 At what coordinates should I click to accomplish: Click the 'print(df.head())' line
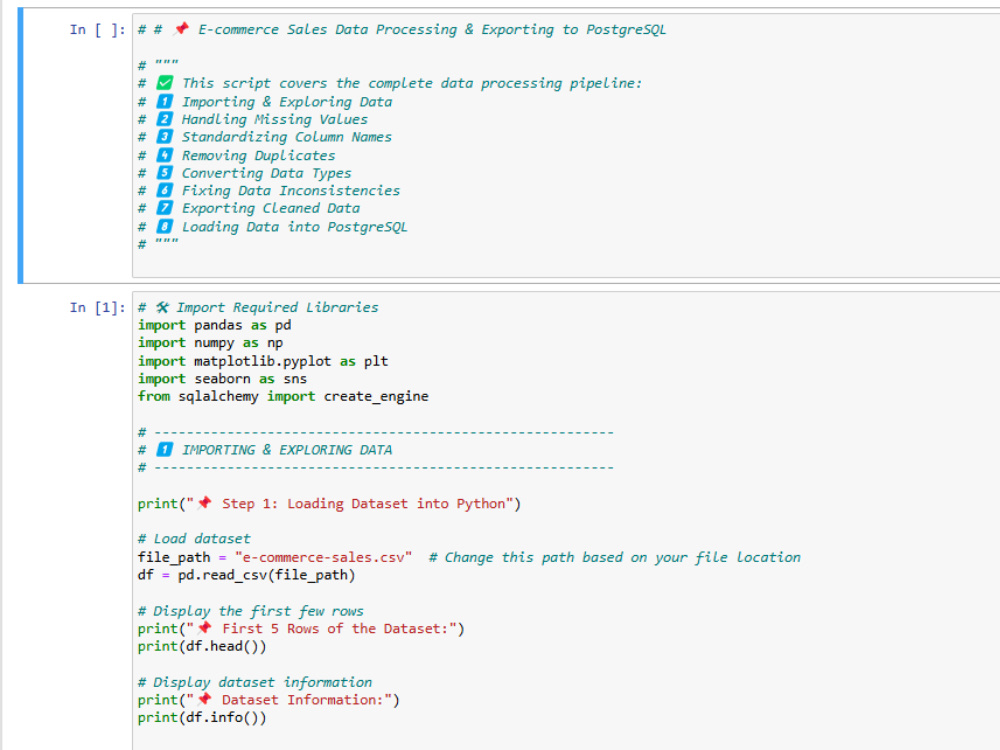click(x=202, y=647)
